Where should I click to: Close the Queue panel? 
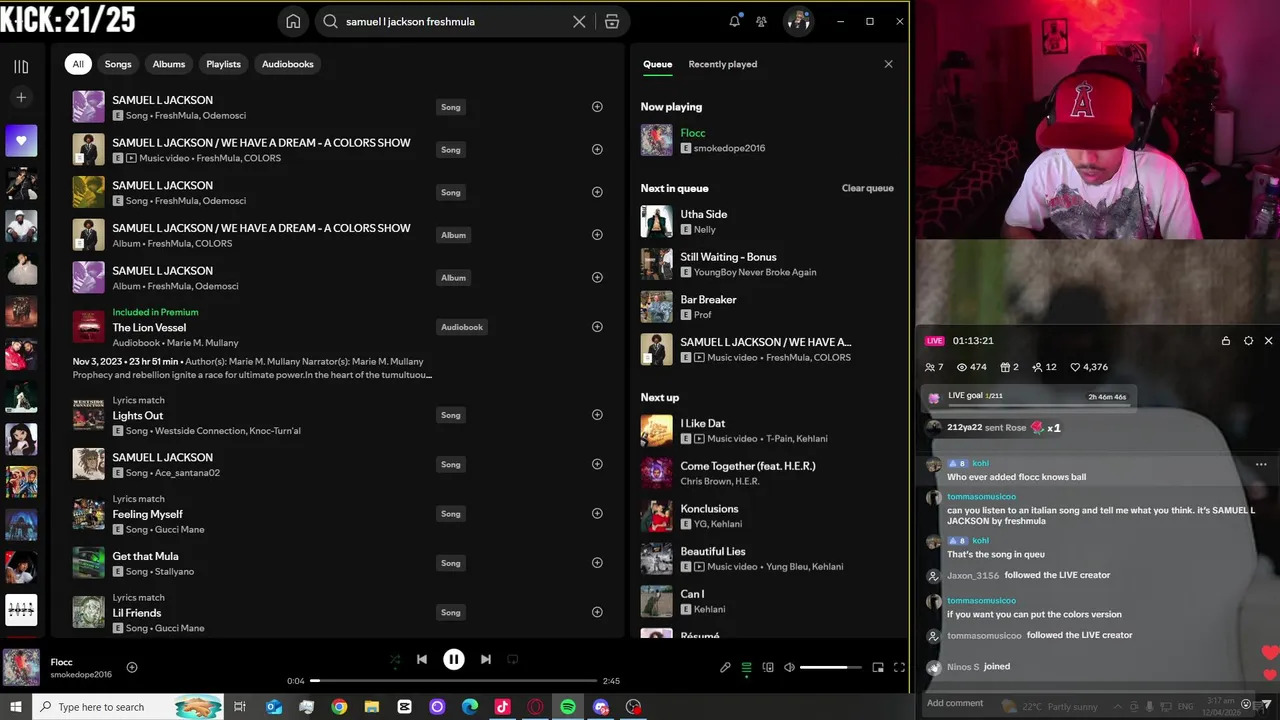point(888,64)
